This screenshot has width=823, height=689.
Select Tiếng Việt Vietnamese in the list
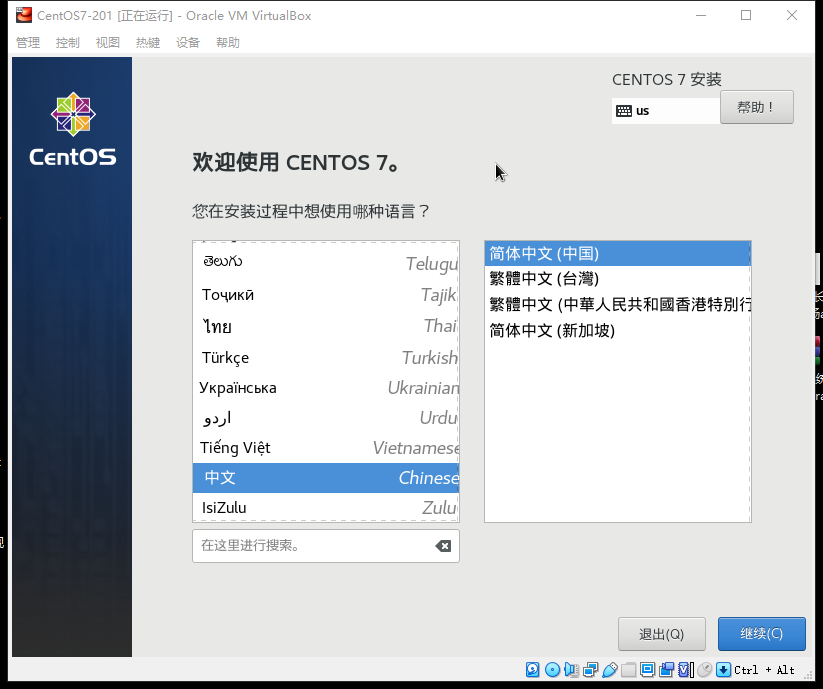pyautogui.click(x=325, y=448)
